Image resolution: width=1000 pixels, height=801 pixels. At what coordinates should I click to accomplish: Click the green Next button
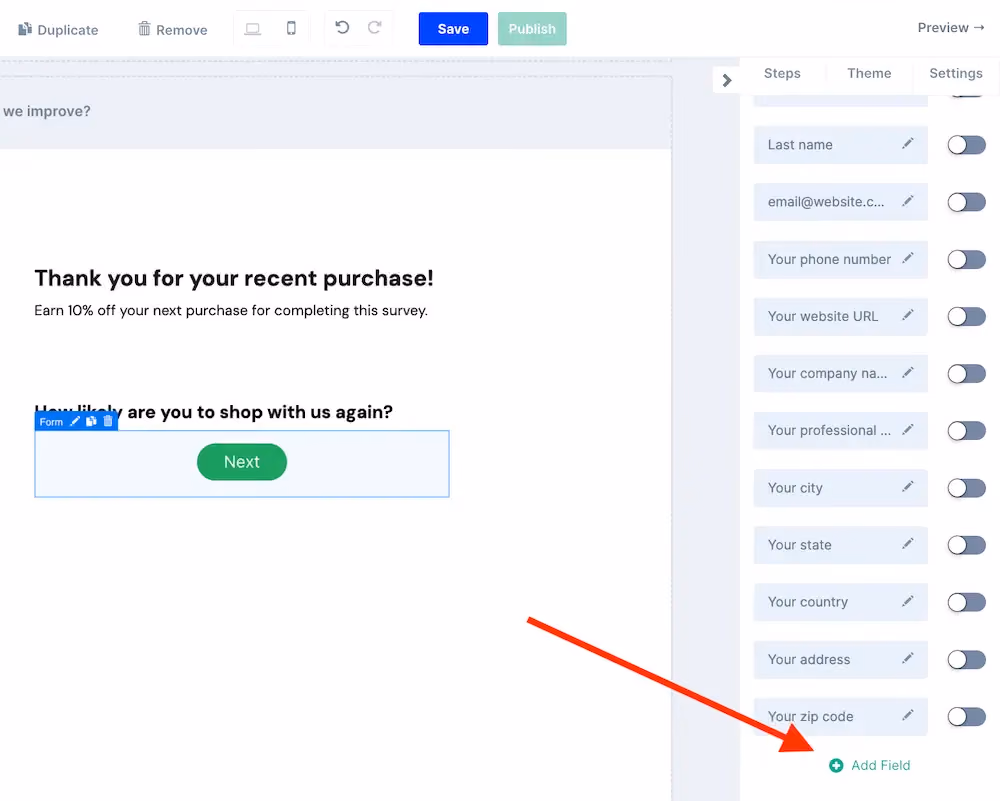click(242, 462)
